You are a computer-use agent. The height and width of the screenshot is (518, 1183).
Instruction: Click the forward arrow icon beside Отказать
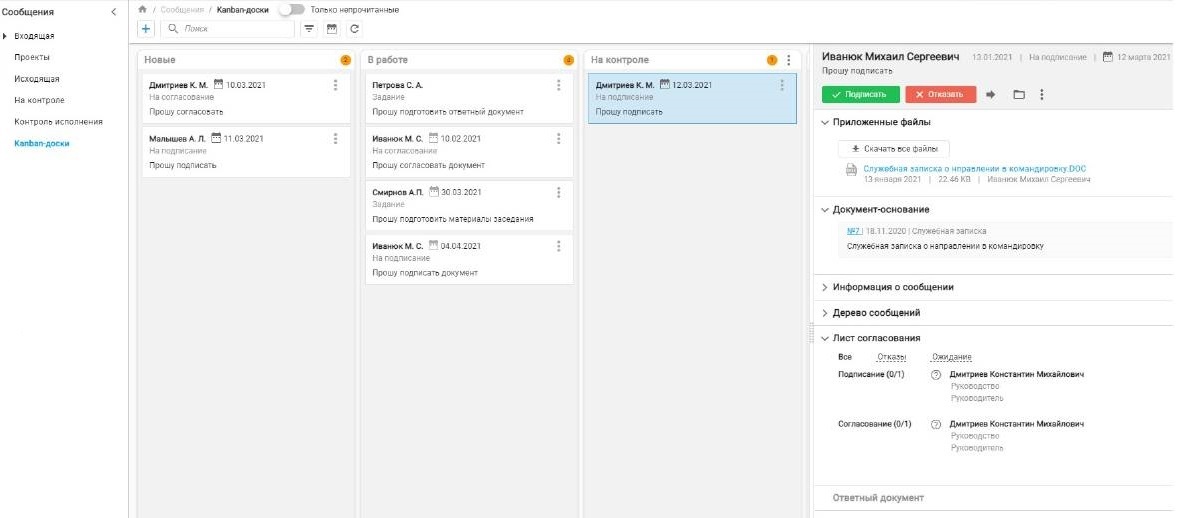991,95
